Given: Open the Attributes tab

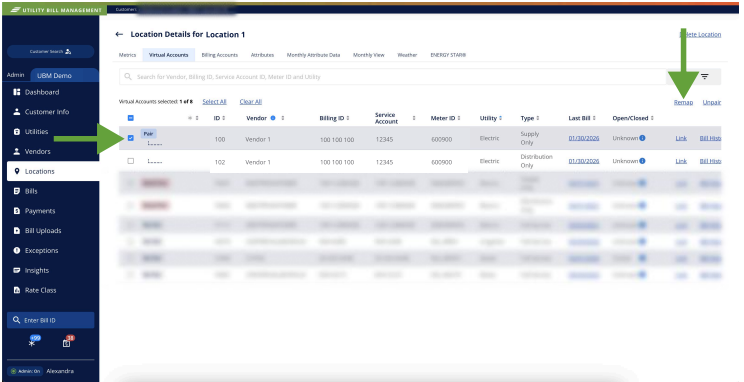Looking at the screenshot, I should 262,55.
